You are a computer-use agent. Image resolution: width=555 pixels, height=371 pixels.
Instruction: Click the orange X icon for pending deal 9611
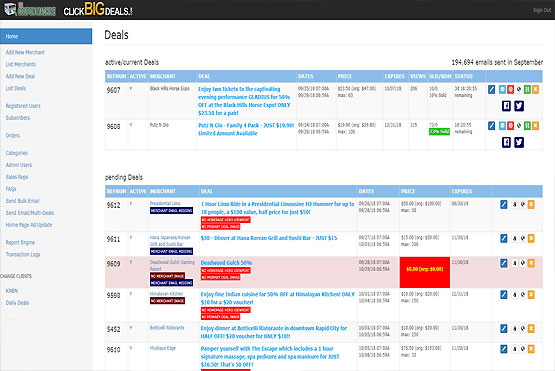[531, 239]
